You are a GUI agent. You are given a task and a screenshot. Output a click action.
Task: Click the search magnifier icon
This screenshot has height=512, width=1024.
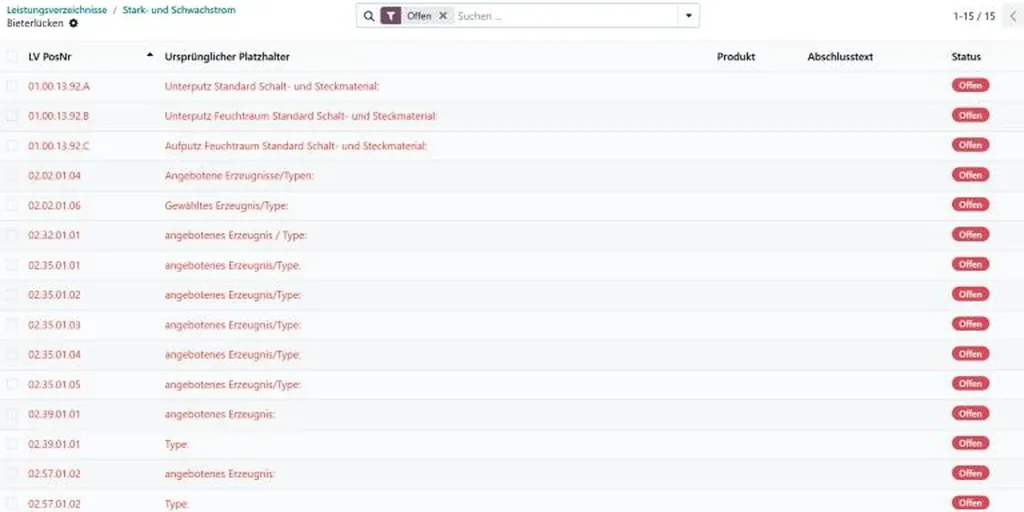[x=369, y=16]
